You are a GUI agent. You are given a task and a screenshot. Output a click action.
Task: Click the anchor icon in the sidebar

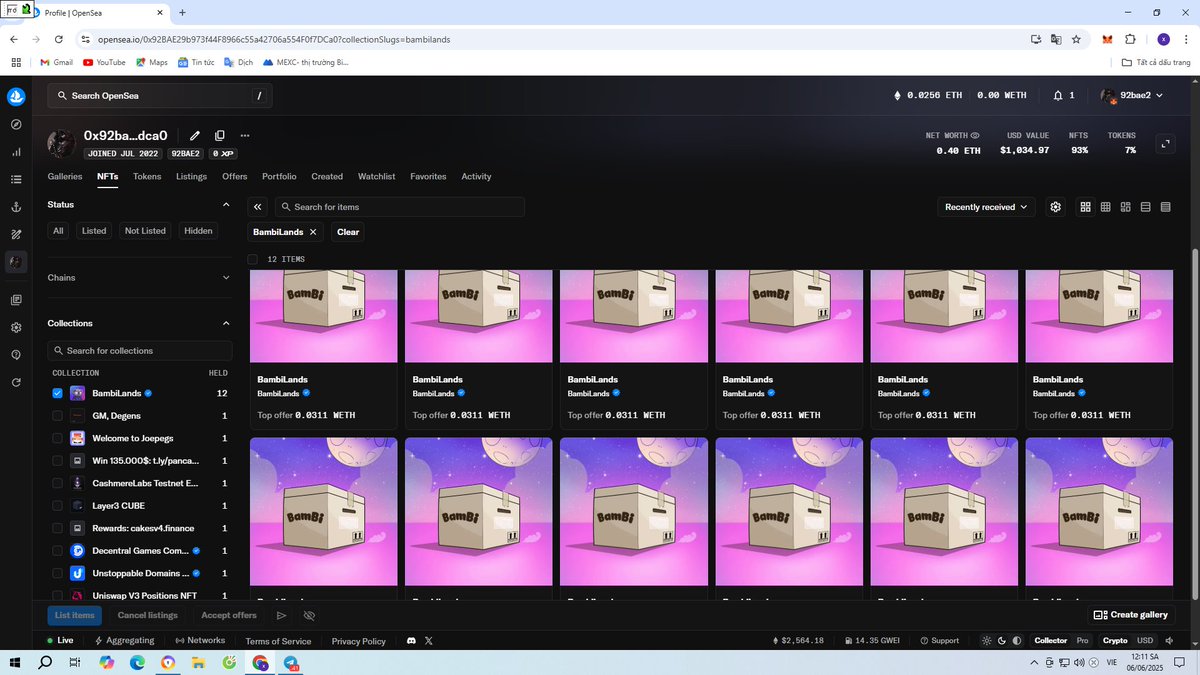[x=16, y=207]
